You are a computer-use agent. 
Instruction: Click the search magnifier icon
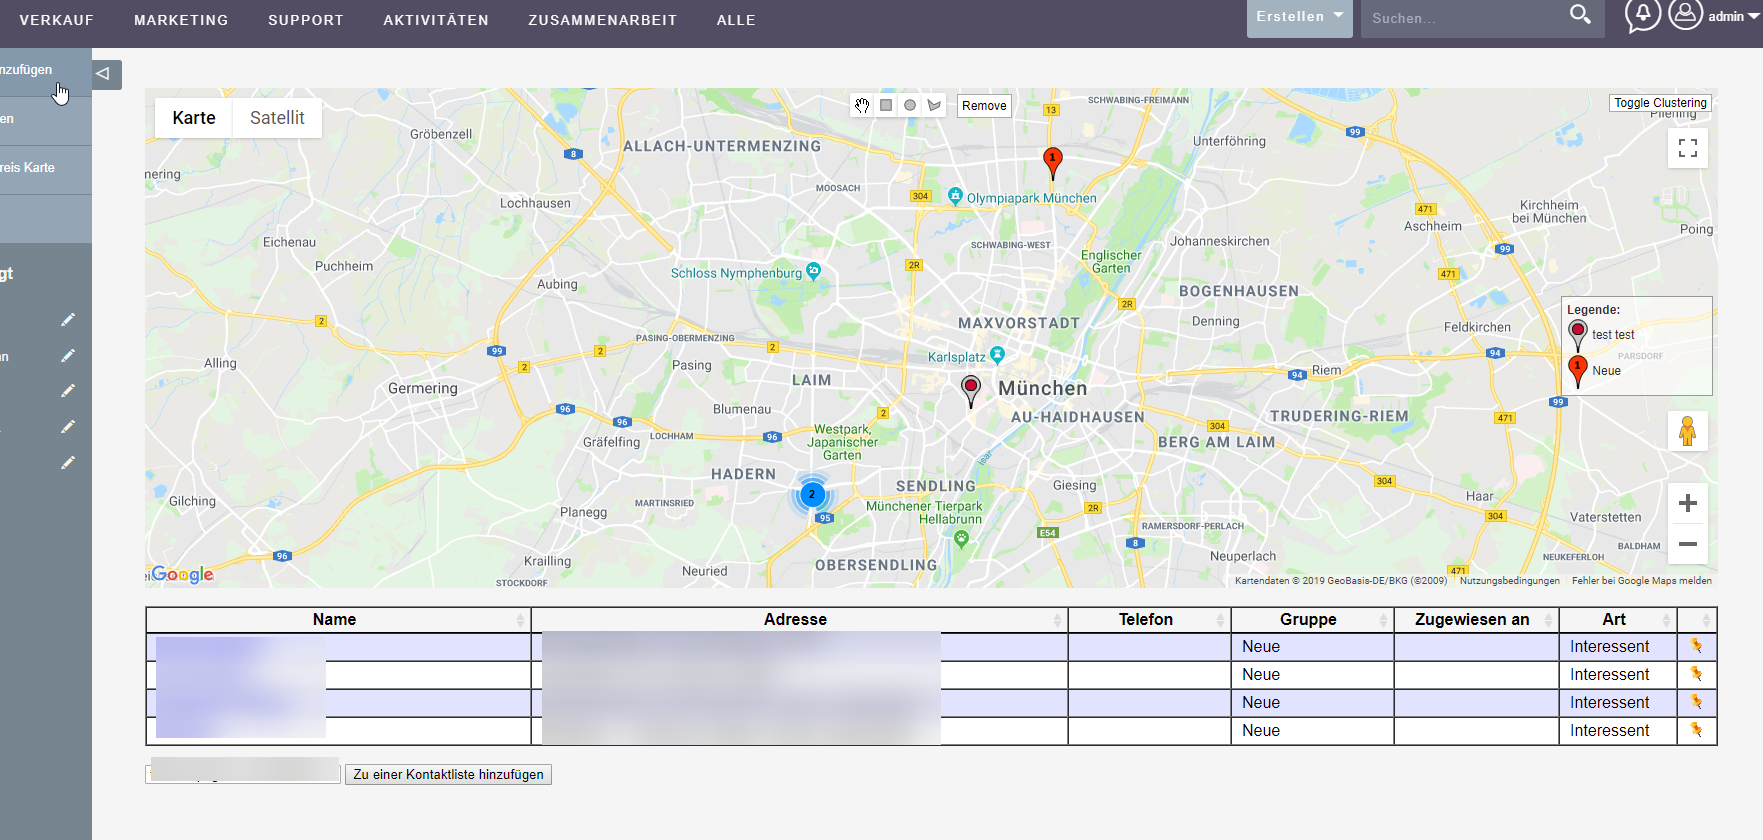[x=1580, y=15]
